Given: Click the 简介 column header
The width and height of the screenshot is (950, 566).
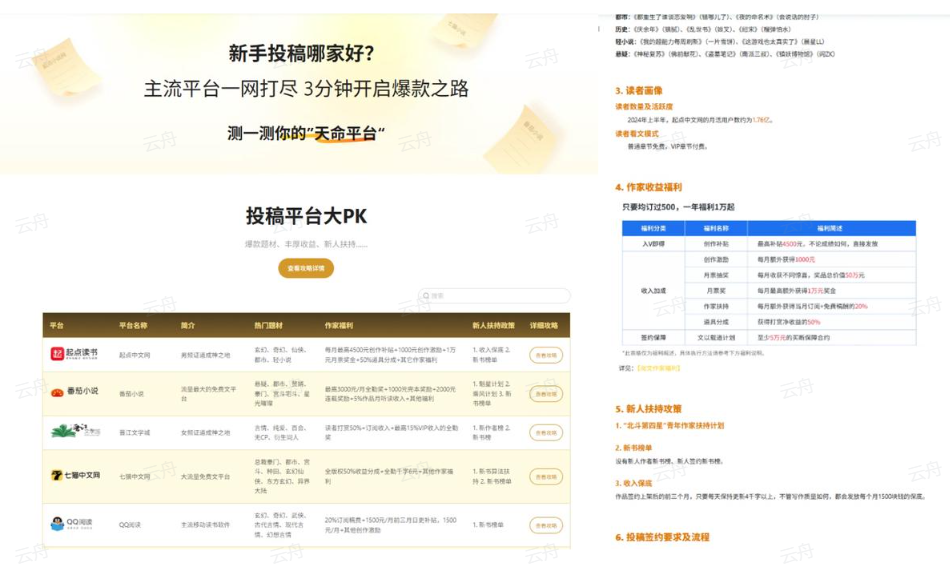Looking at the screenshot, I should pos(188,325).
